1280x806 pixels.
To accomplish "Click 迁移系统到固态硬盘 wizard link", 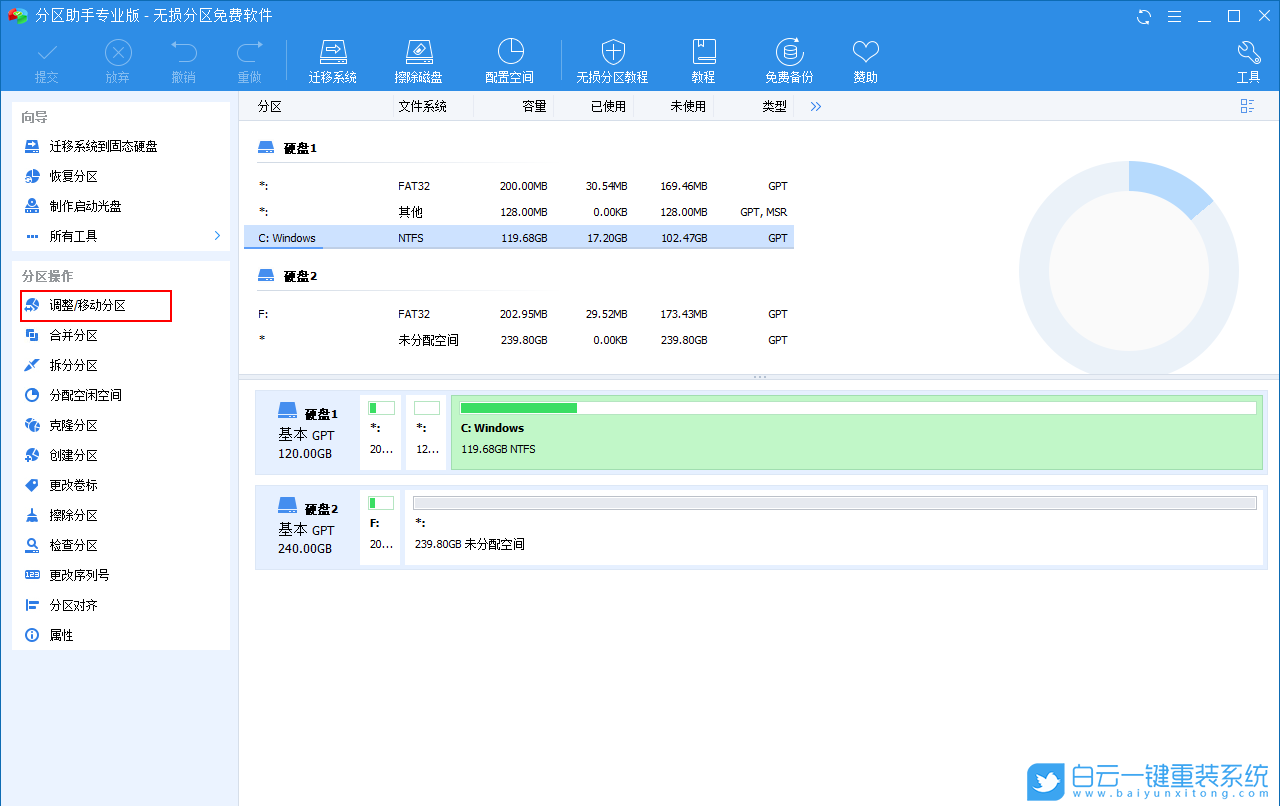I will (103, 146).
